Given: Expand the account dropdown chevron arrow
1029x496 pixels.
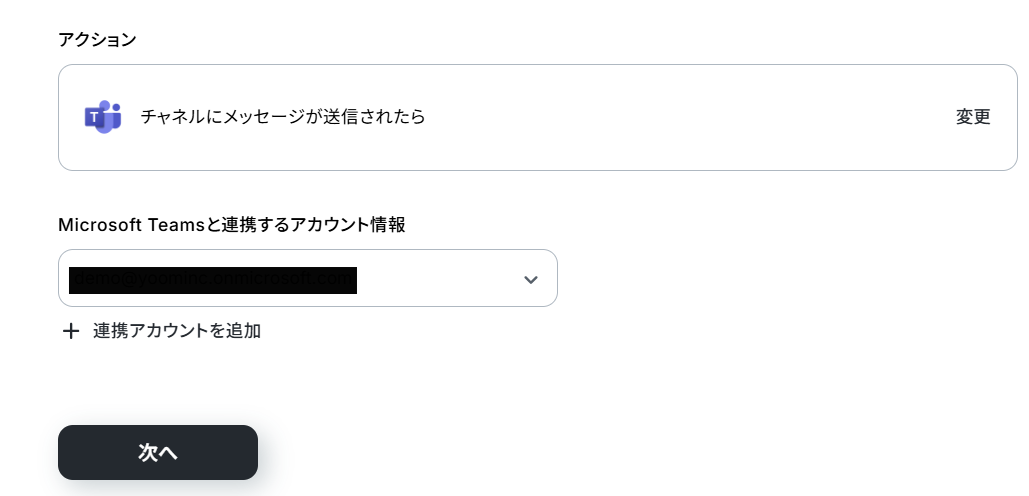Looking at the screenshot, I should 531,279.
